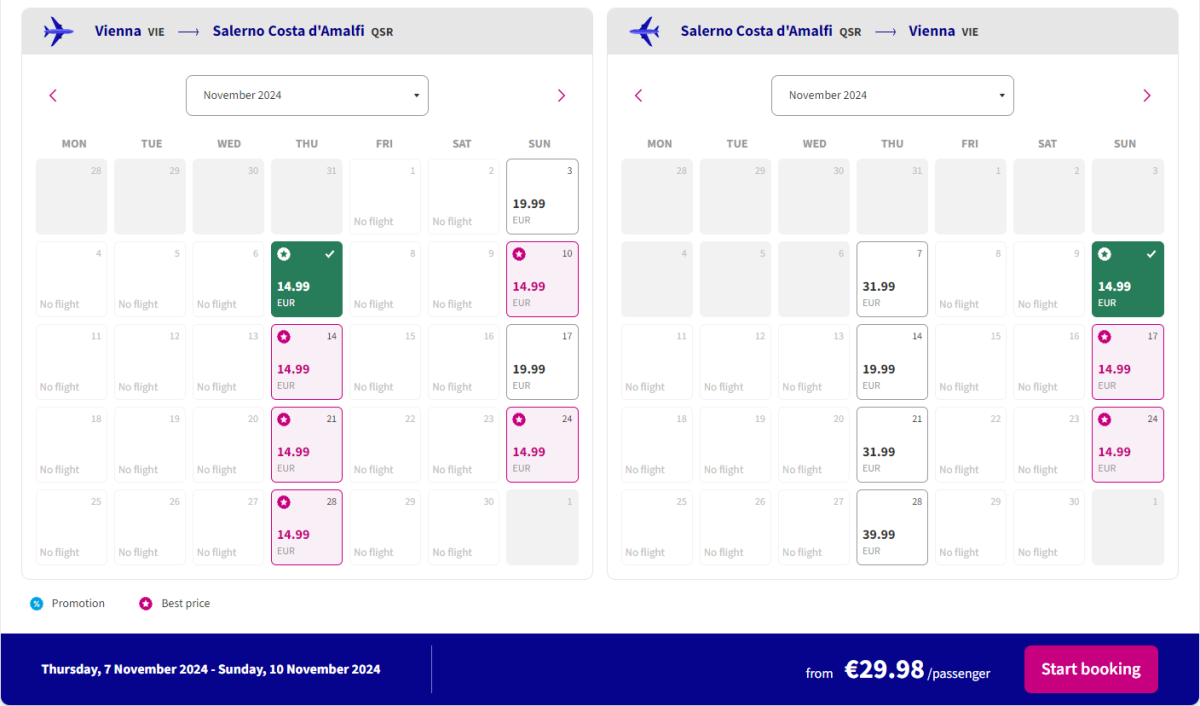This screenshot has height=706, width=1200.
Task: Open outbound November 2024 month dropdown
Action: (x=307, y=96)
